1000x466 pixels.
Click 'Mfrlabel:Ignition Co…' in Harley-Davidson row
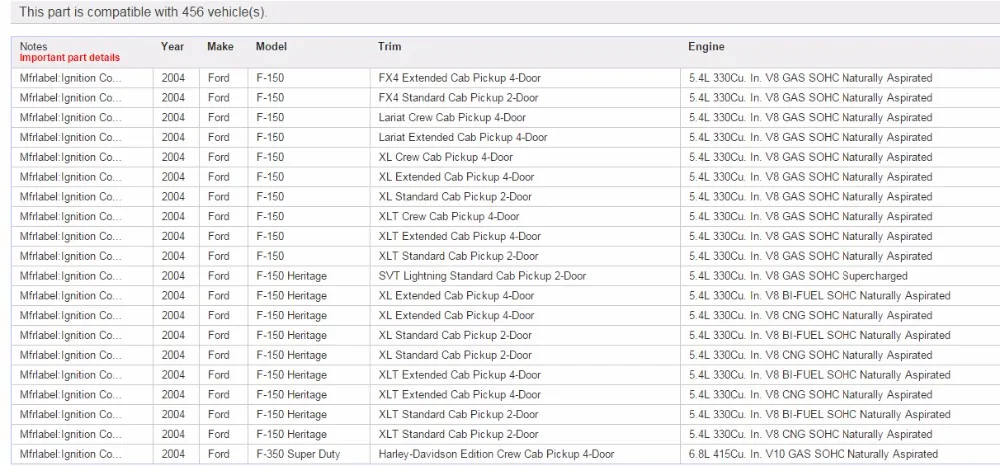tap(70, 455)
